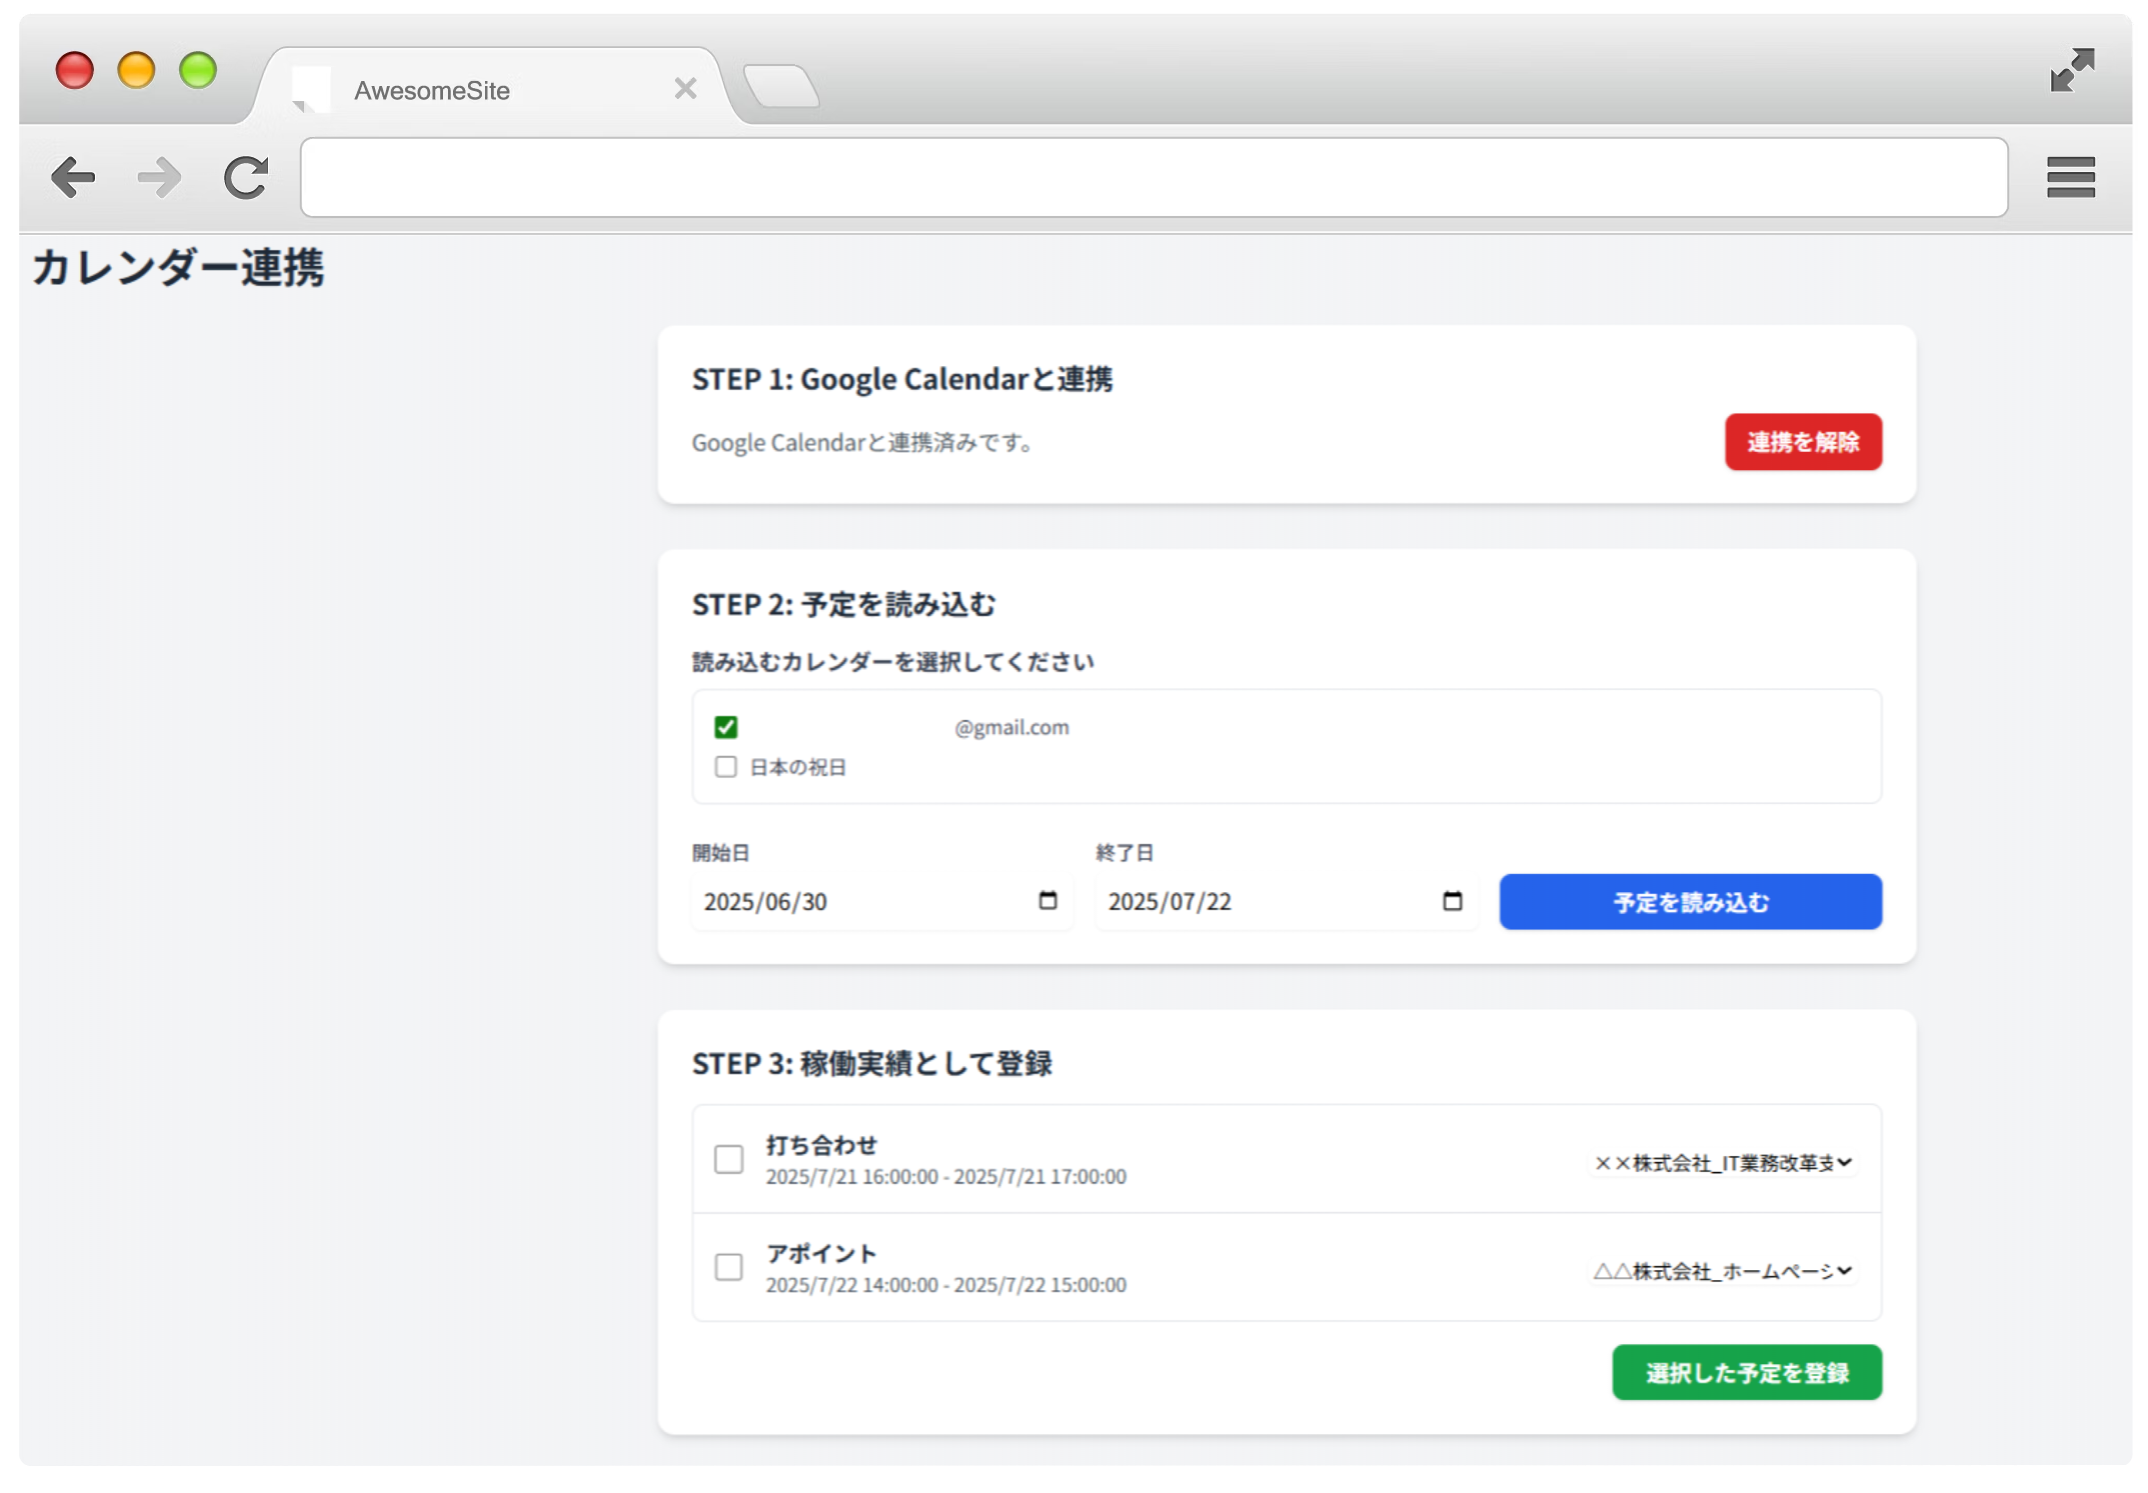Close the AwesomeSite tab
2148x1493 pixels.
click(x=685, y=89)
